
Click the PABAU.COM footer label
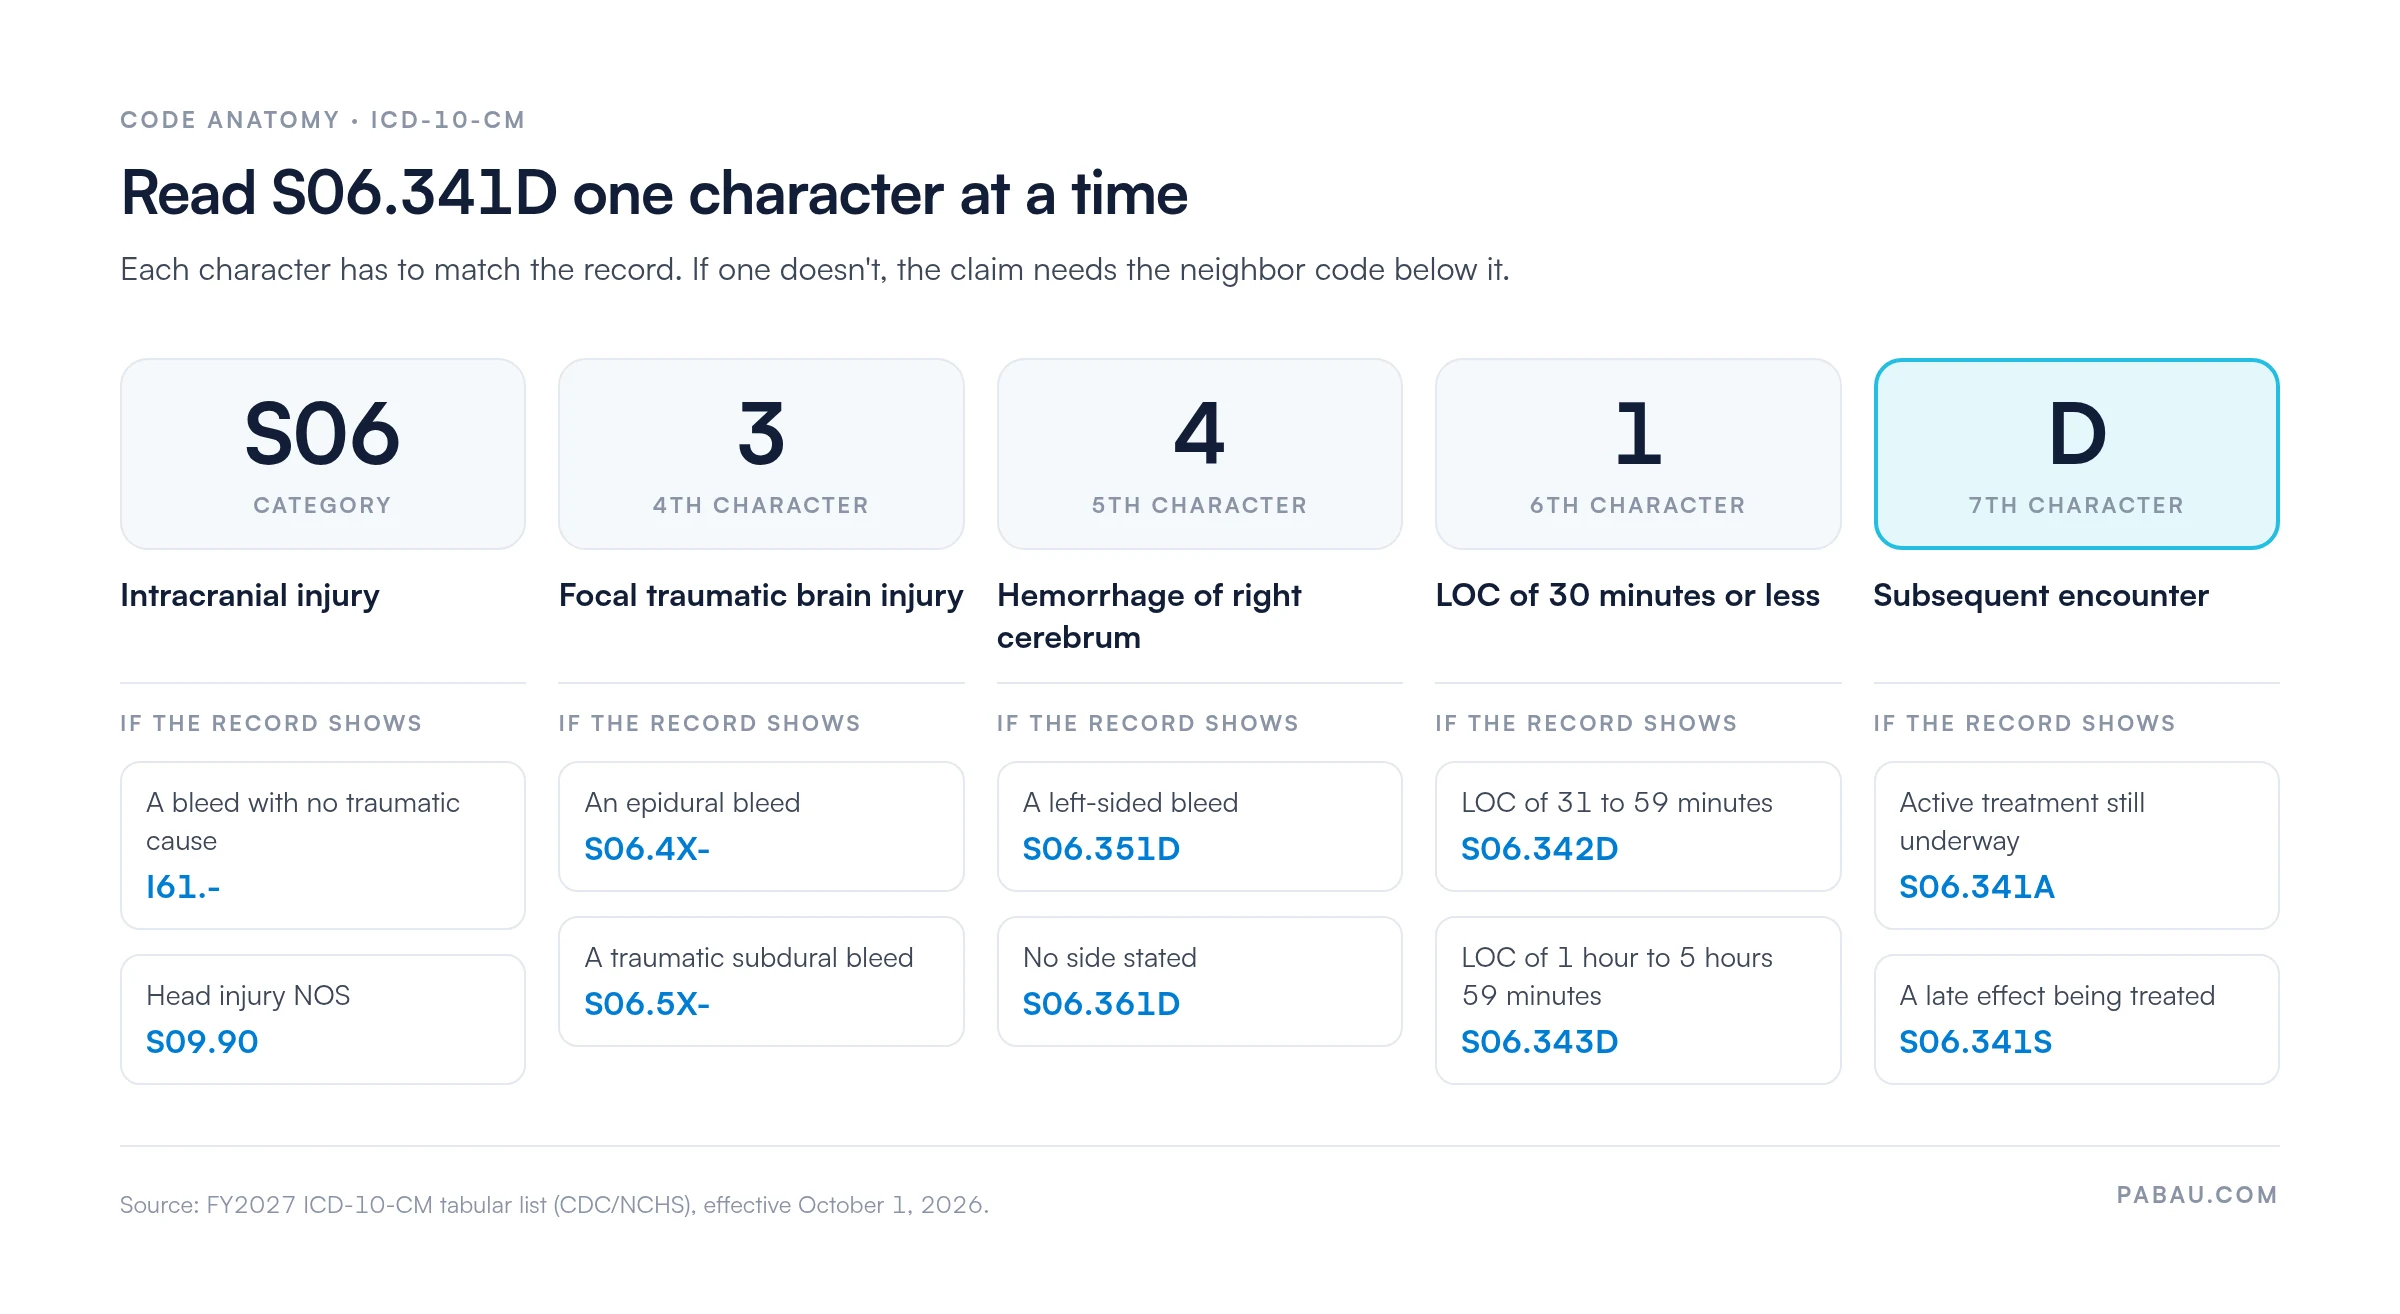tap(2197, 1195)
